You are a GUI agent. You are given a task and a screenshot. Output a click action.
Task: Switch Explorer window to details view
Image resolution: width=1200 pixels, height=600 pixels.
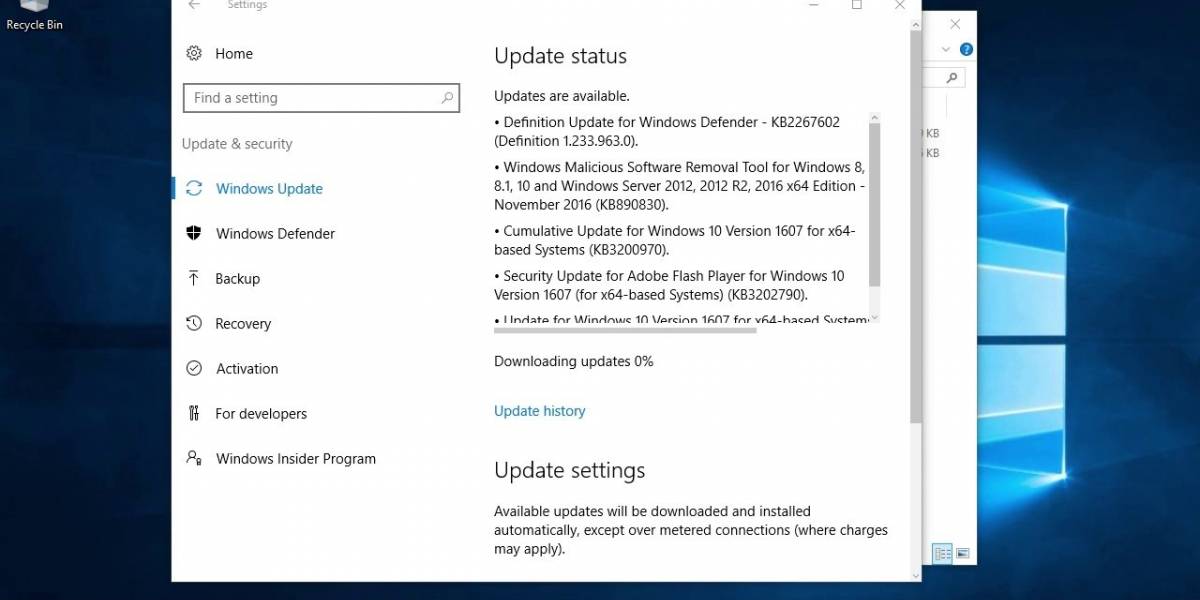[941, 553]
